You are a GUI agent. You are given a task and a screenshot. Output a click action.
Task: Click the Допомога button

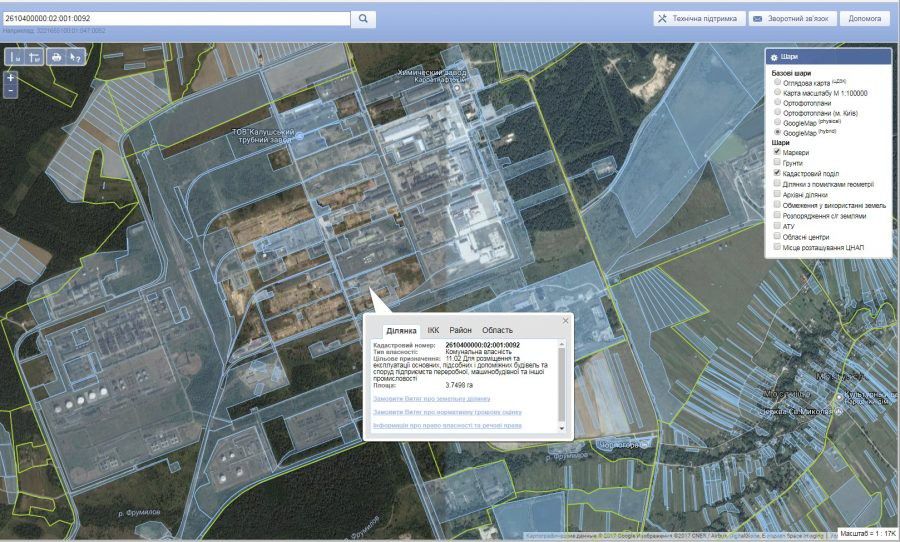[x=864, y=18]
